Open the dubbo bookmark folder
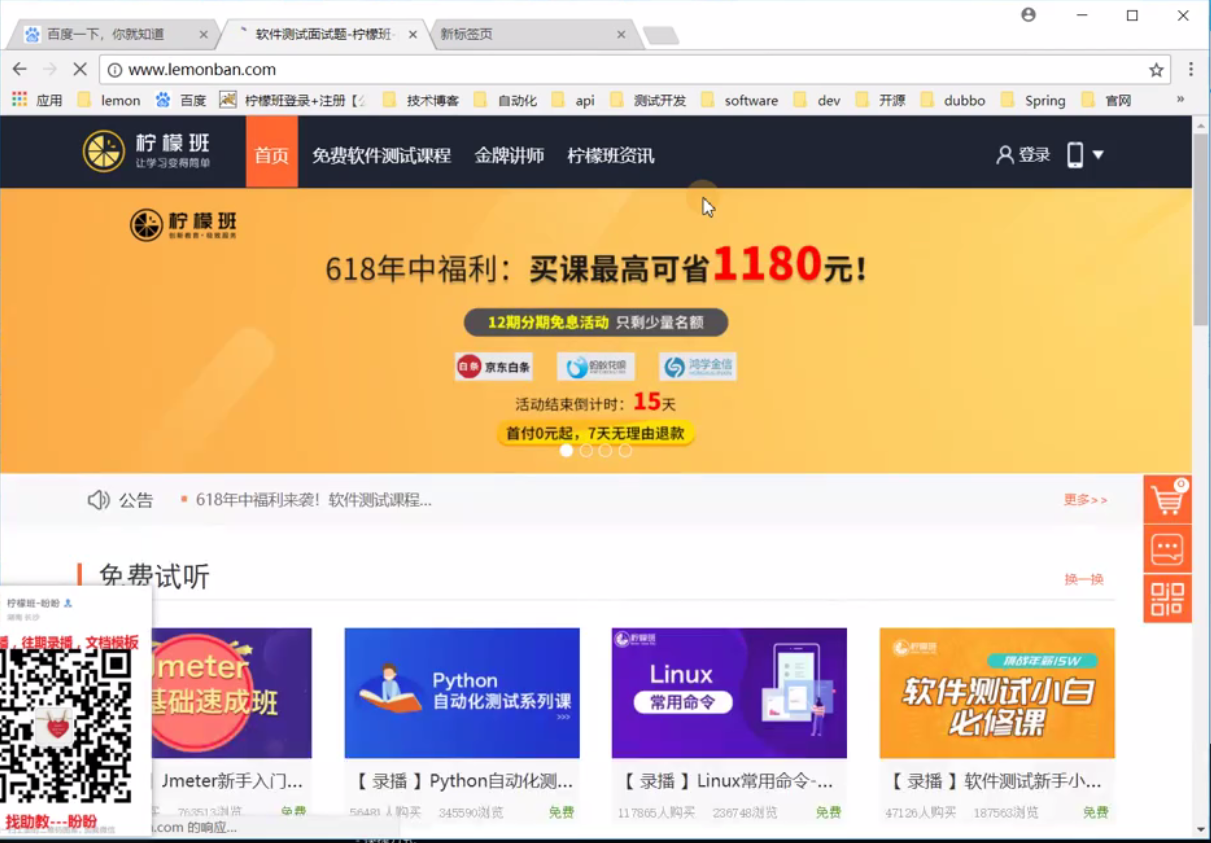Screen dimensions: 1211x843 tap(953, 100)
